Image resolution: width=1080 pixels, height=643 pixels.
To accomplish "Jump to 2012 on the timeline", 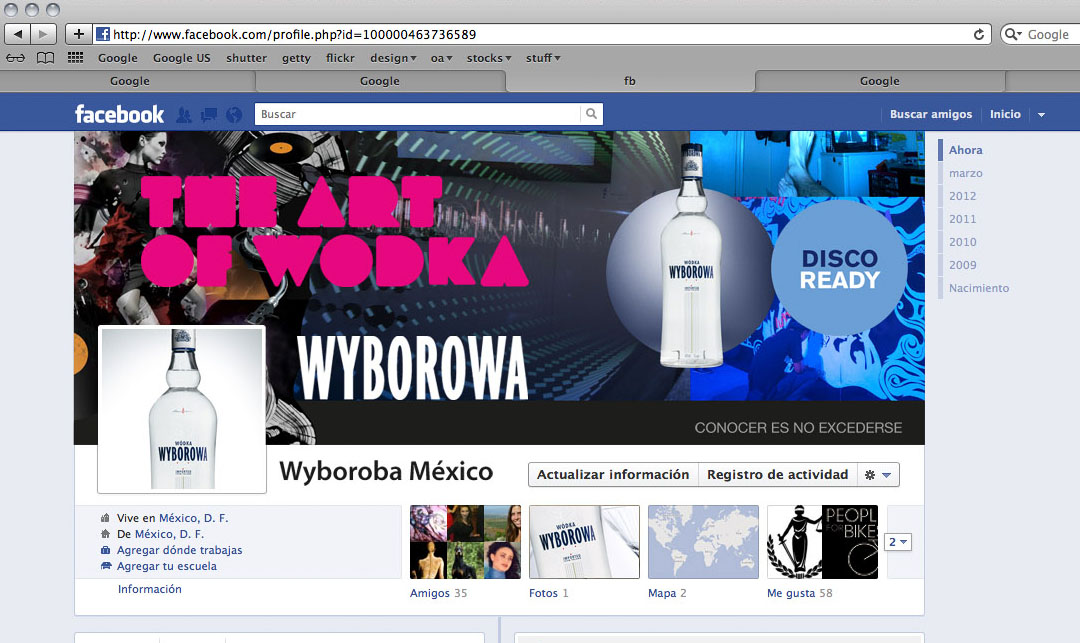I will coord(962,196).
